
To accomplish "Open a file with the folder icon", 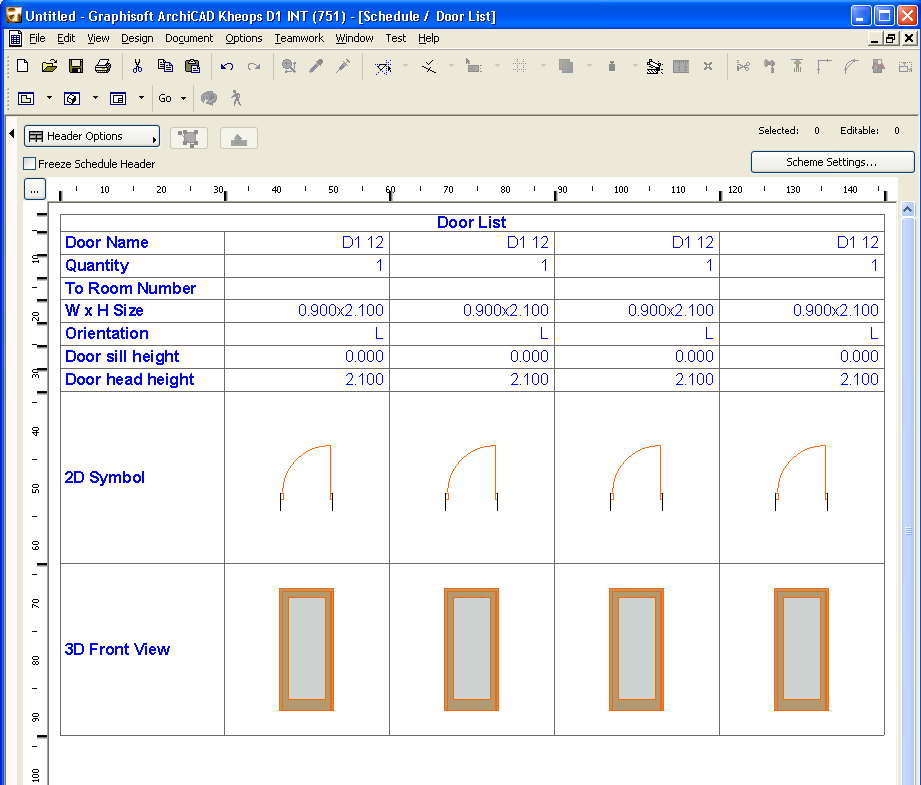I will [x=49, y=66].
